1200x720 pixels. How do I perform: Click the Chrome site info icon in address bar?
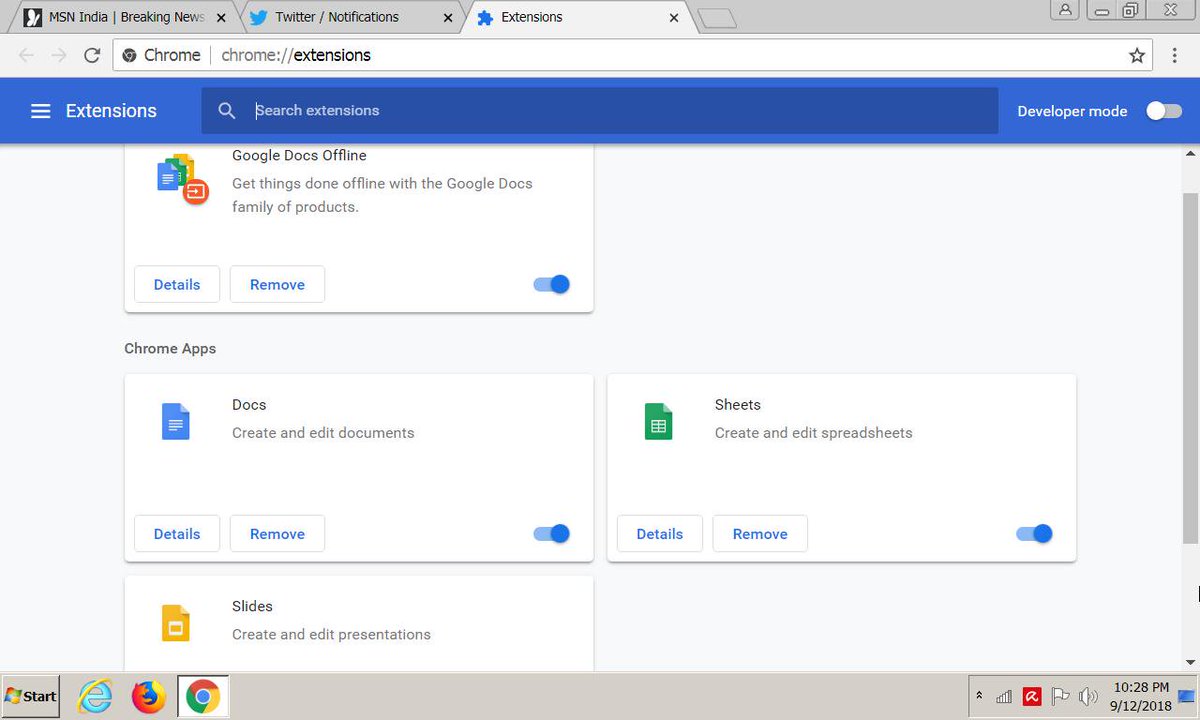coord(130,55)
